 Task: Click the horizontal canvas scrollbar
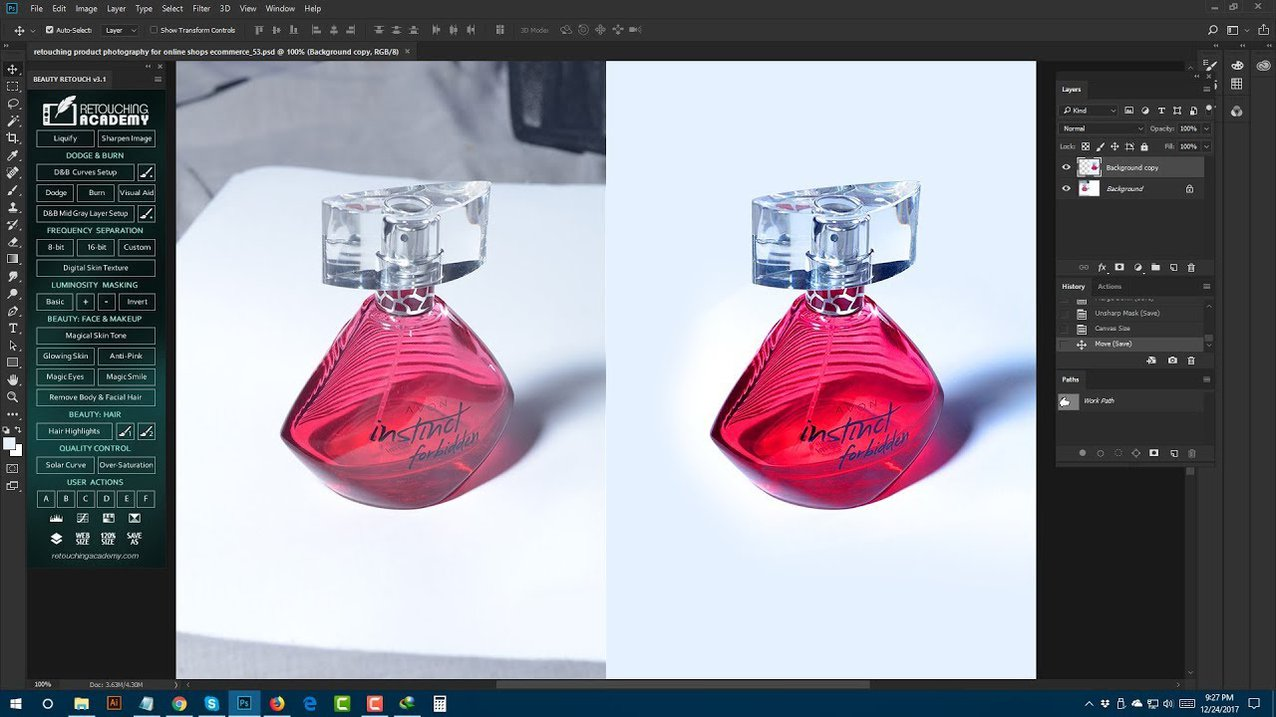point(683,685)
